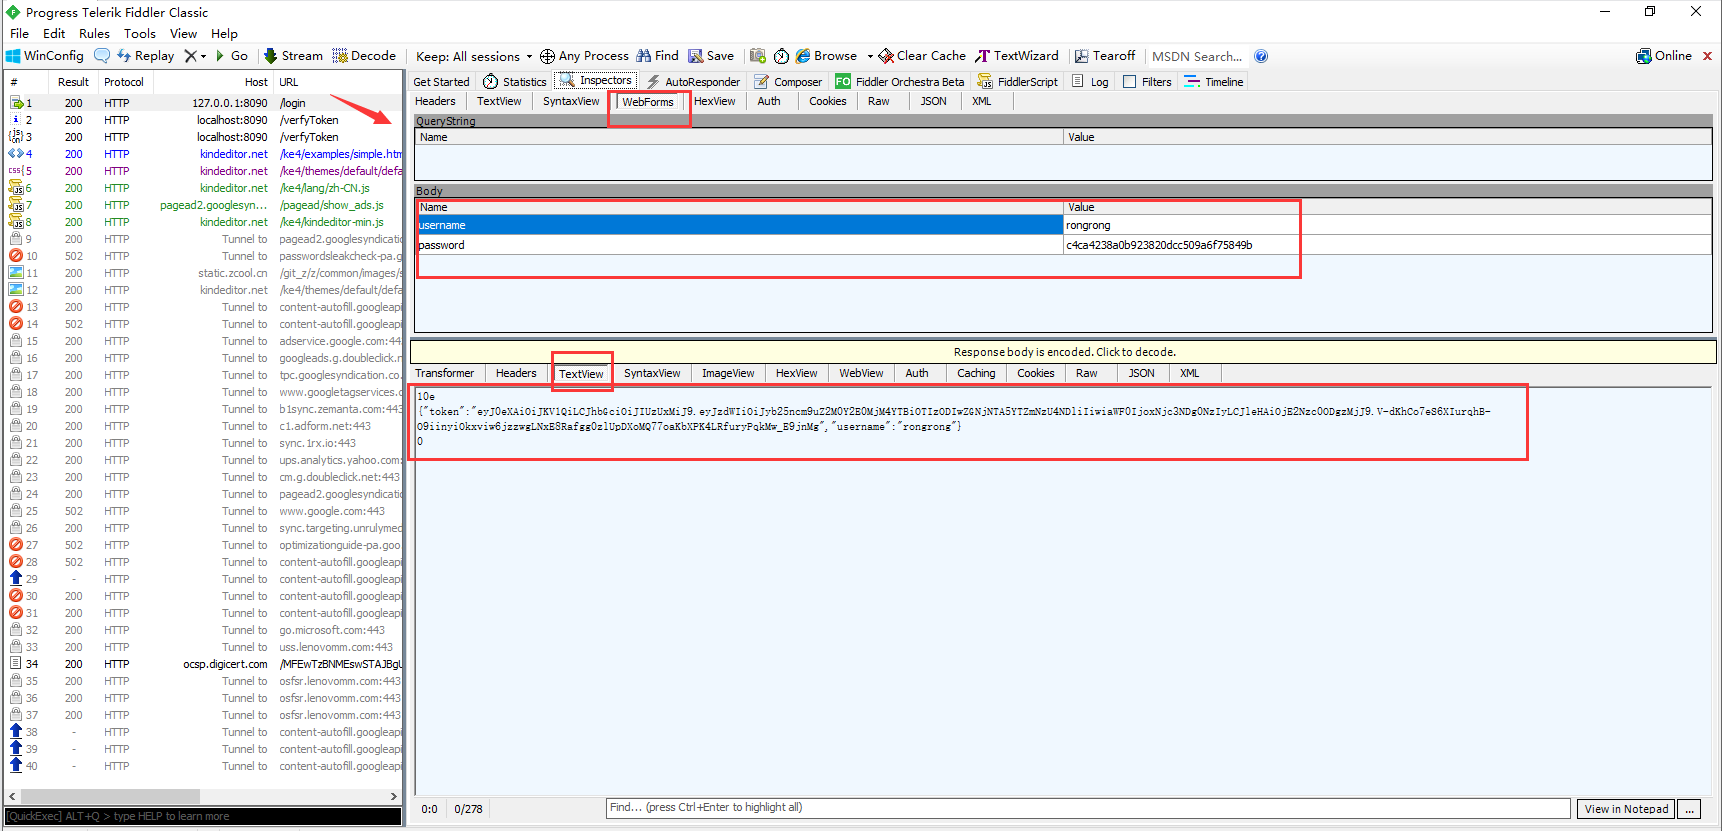Select response WebView tab
The height and width of the screenshot is (831, 1722).
click(x=861, y=373)
